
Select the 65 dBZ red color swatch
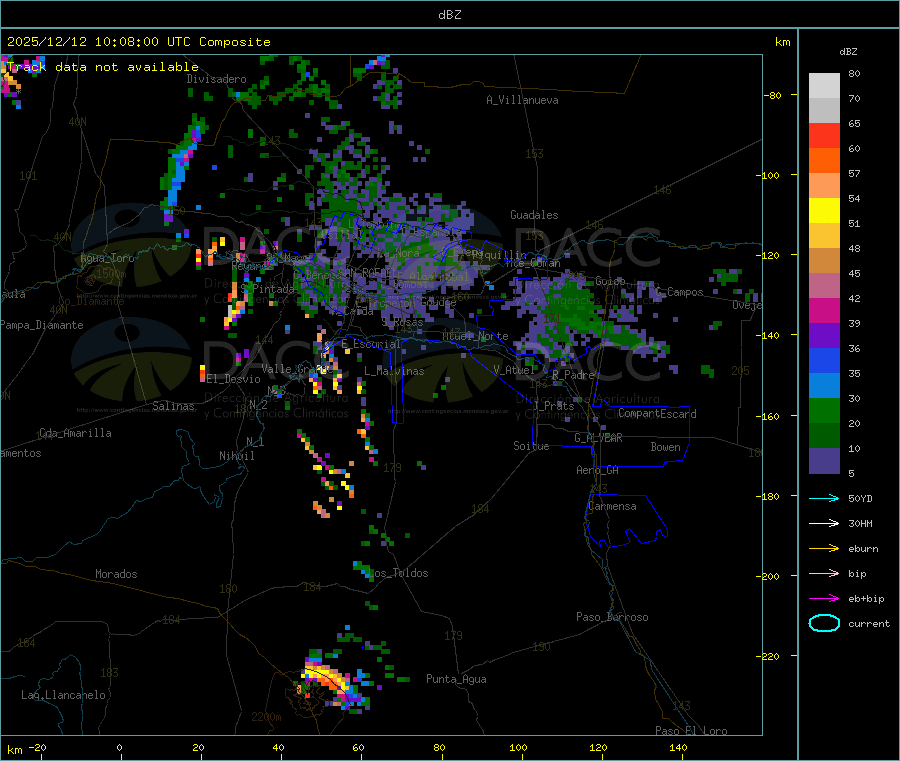coord(824,135)
